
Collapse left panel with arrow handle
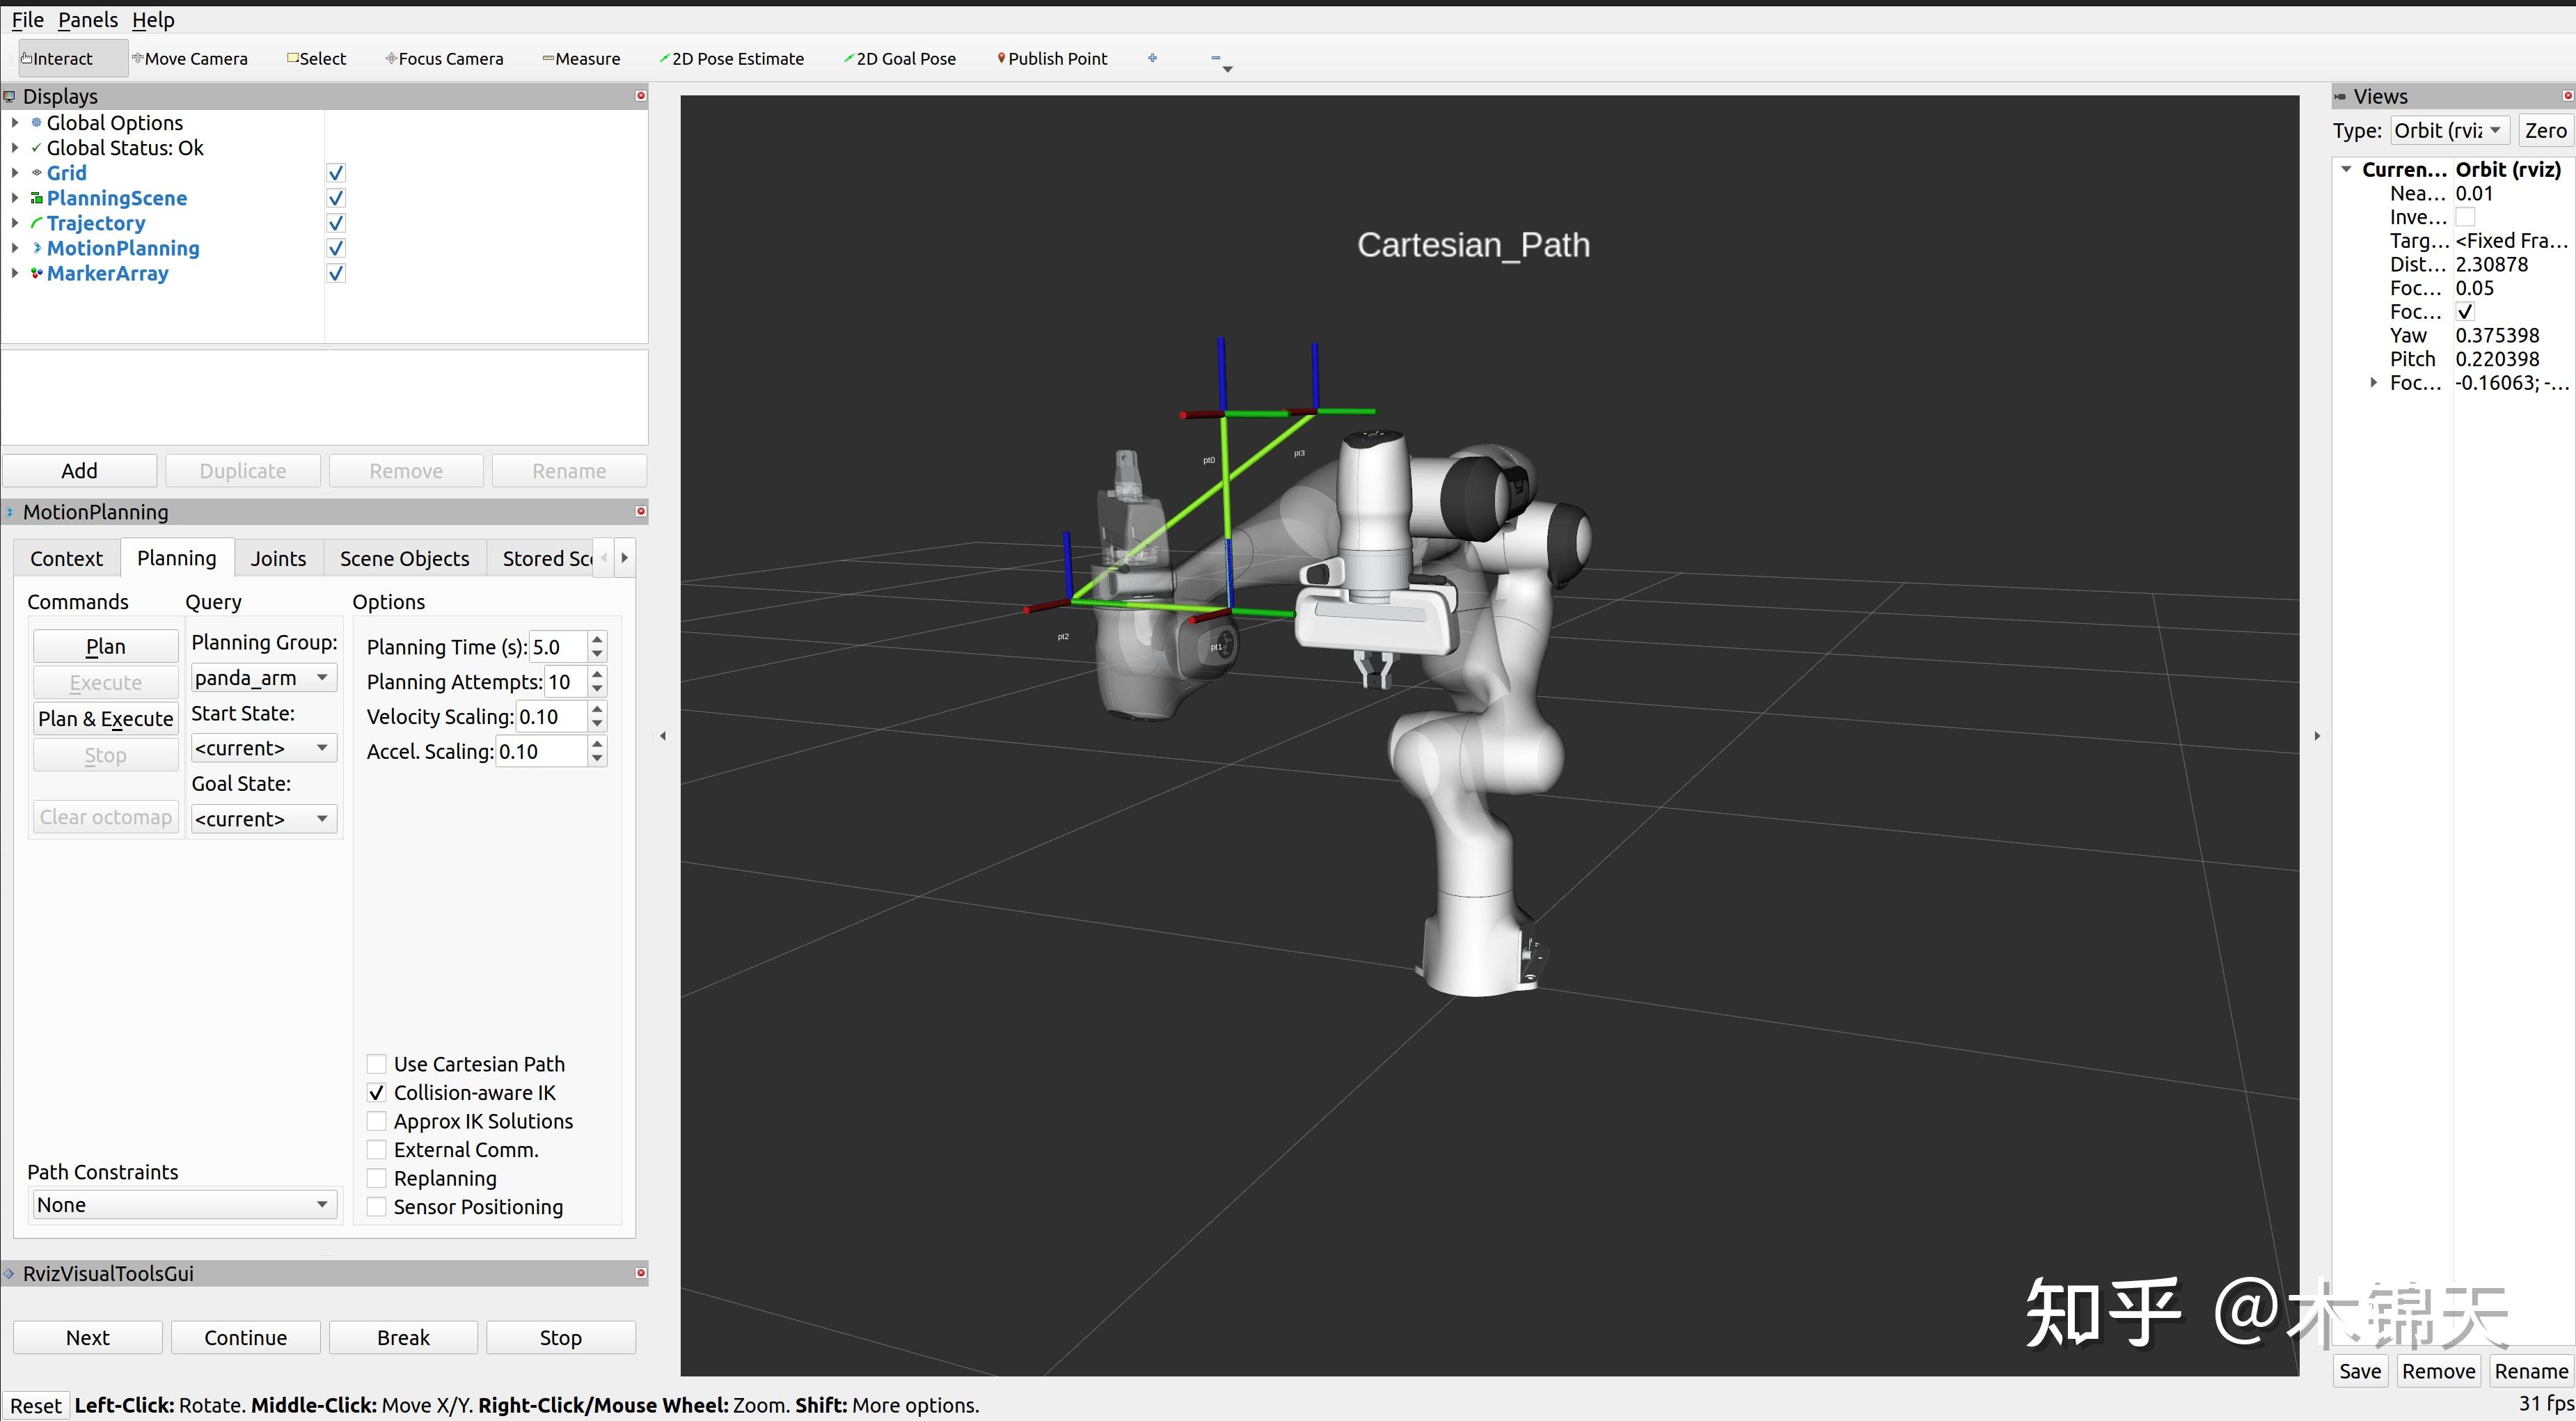click(x=663, y=736)
